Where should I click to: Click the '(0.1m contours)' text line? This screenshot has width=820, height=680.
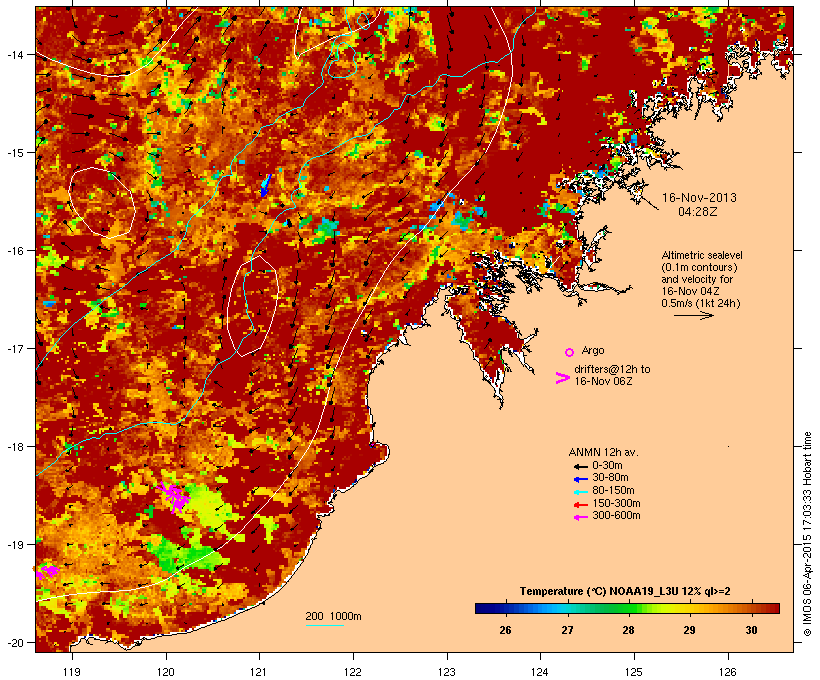coord(699,267)
